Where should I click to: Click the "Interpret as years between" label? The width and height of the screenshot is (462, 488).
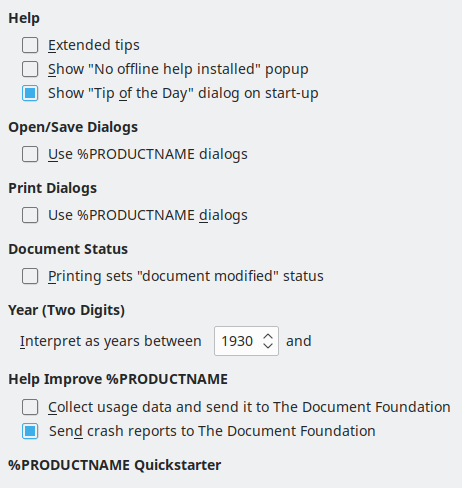110,341
